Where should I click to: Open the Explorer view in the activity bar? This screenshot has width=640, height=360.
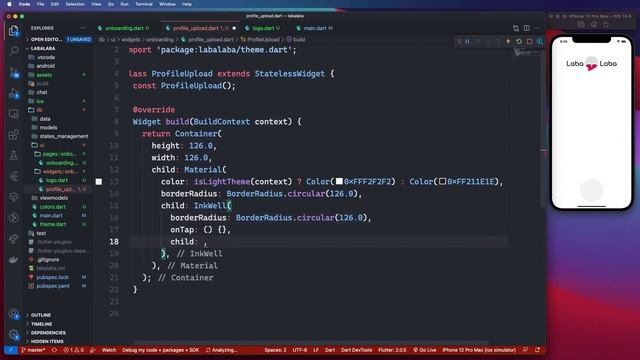[x=13, y=31]
